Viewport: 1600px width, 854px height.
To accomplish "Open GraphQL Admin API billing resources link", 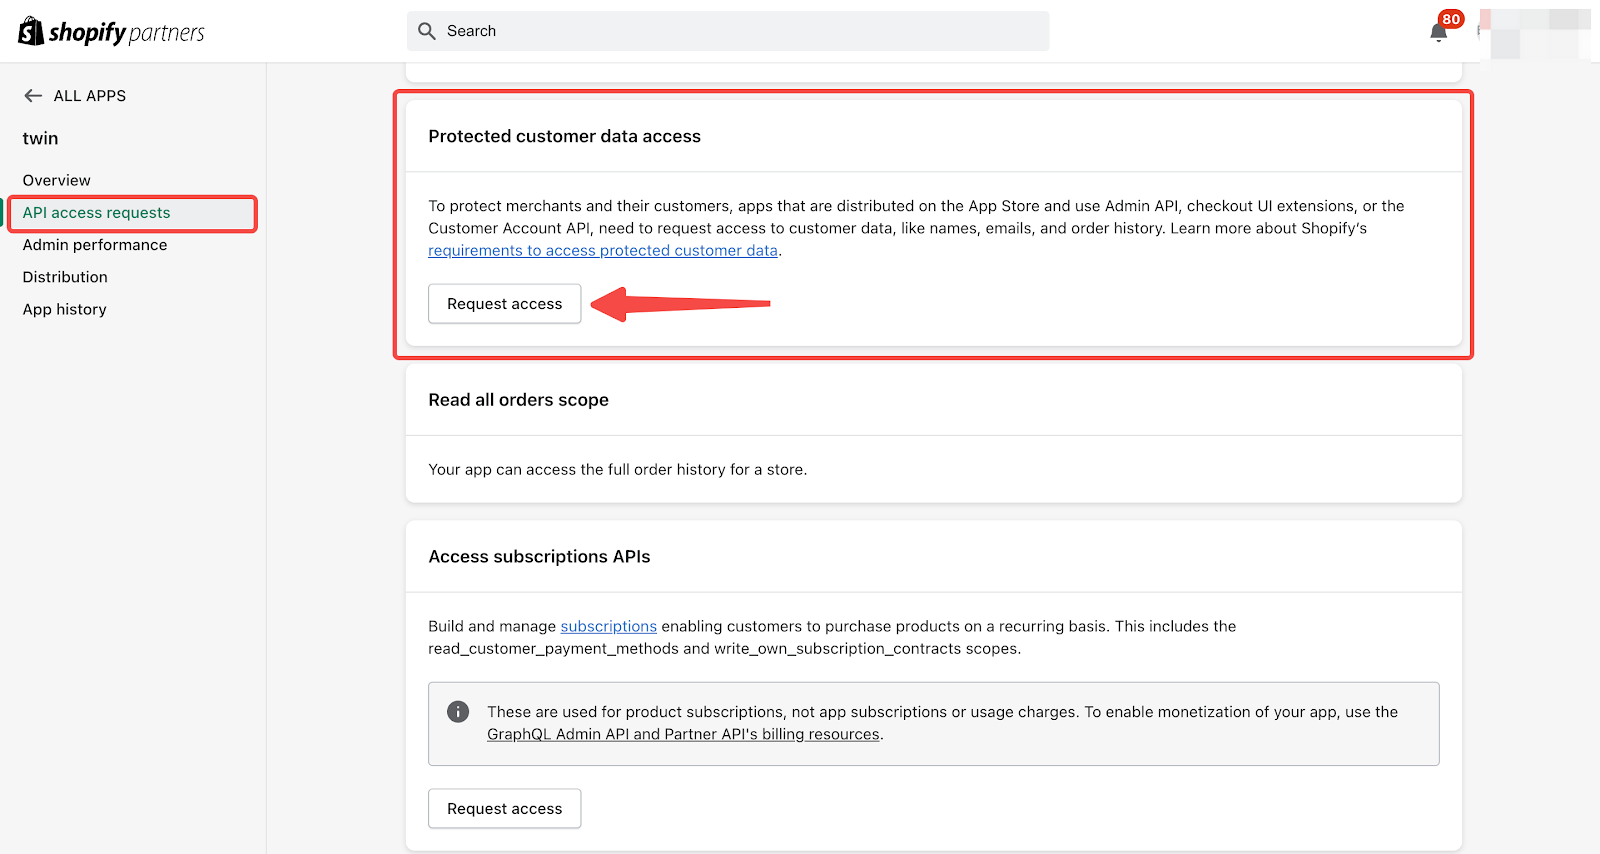I will [x=683, y=734].
